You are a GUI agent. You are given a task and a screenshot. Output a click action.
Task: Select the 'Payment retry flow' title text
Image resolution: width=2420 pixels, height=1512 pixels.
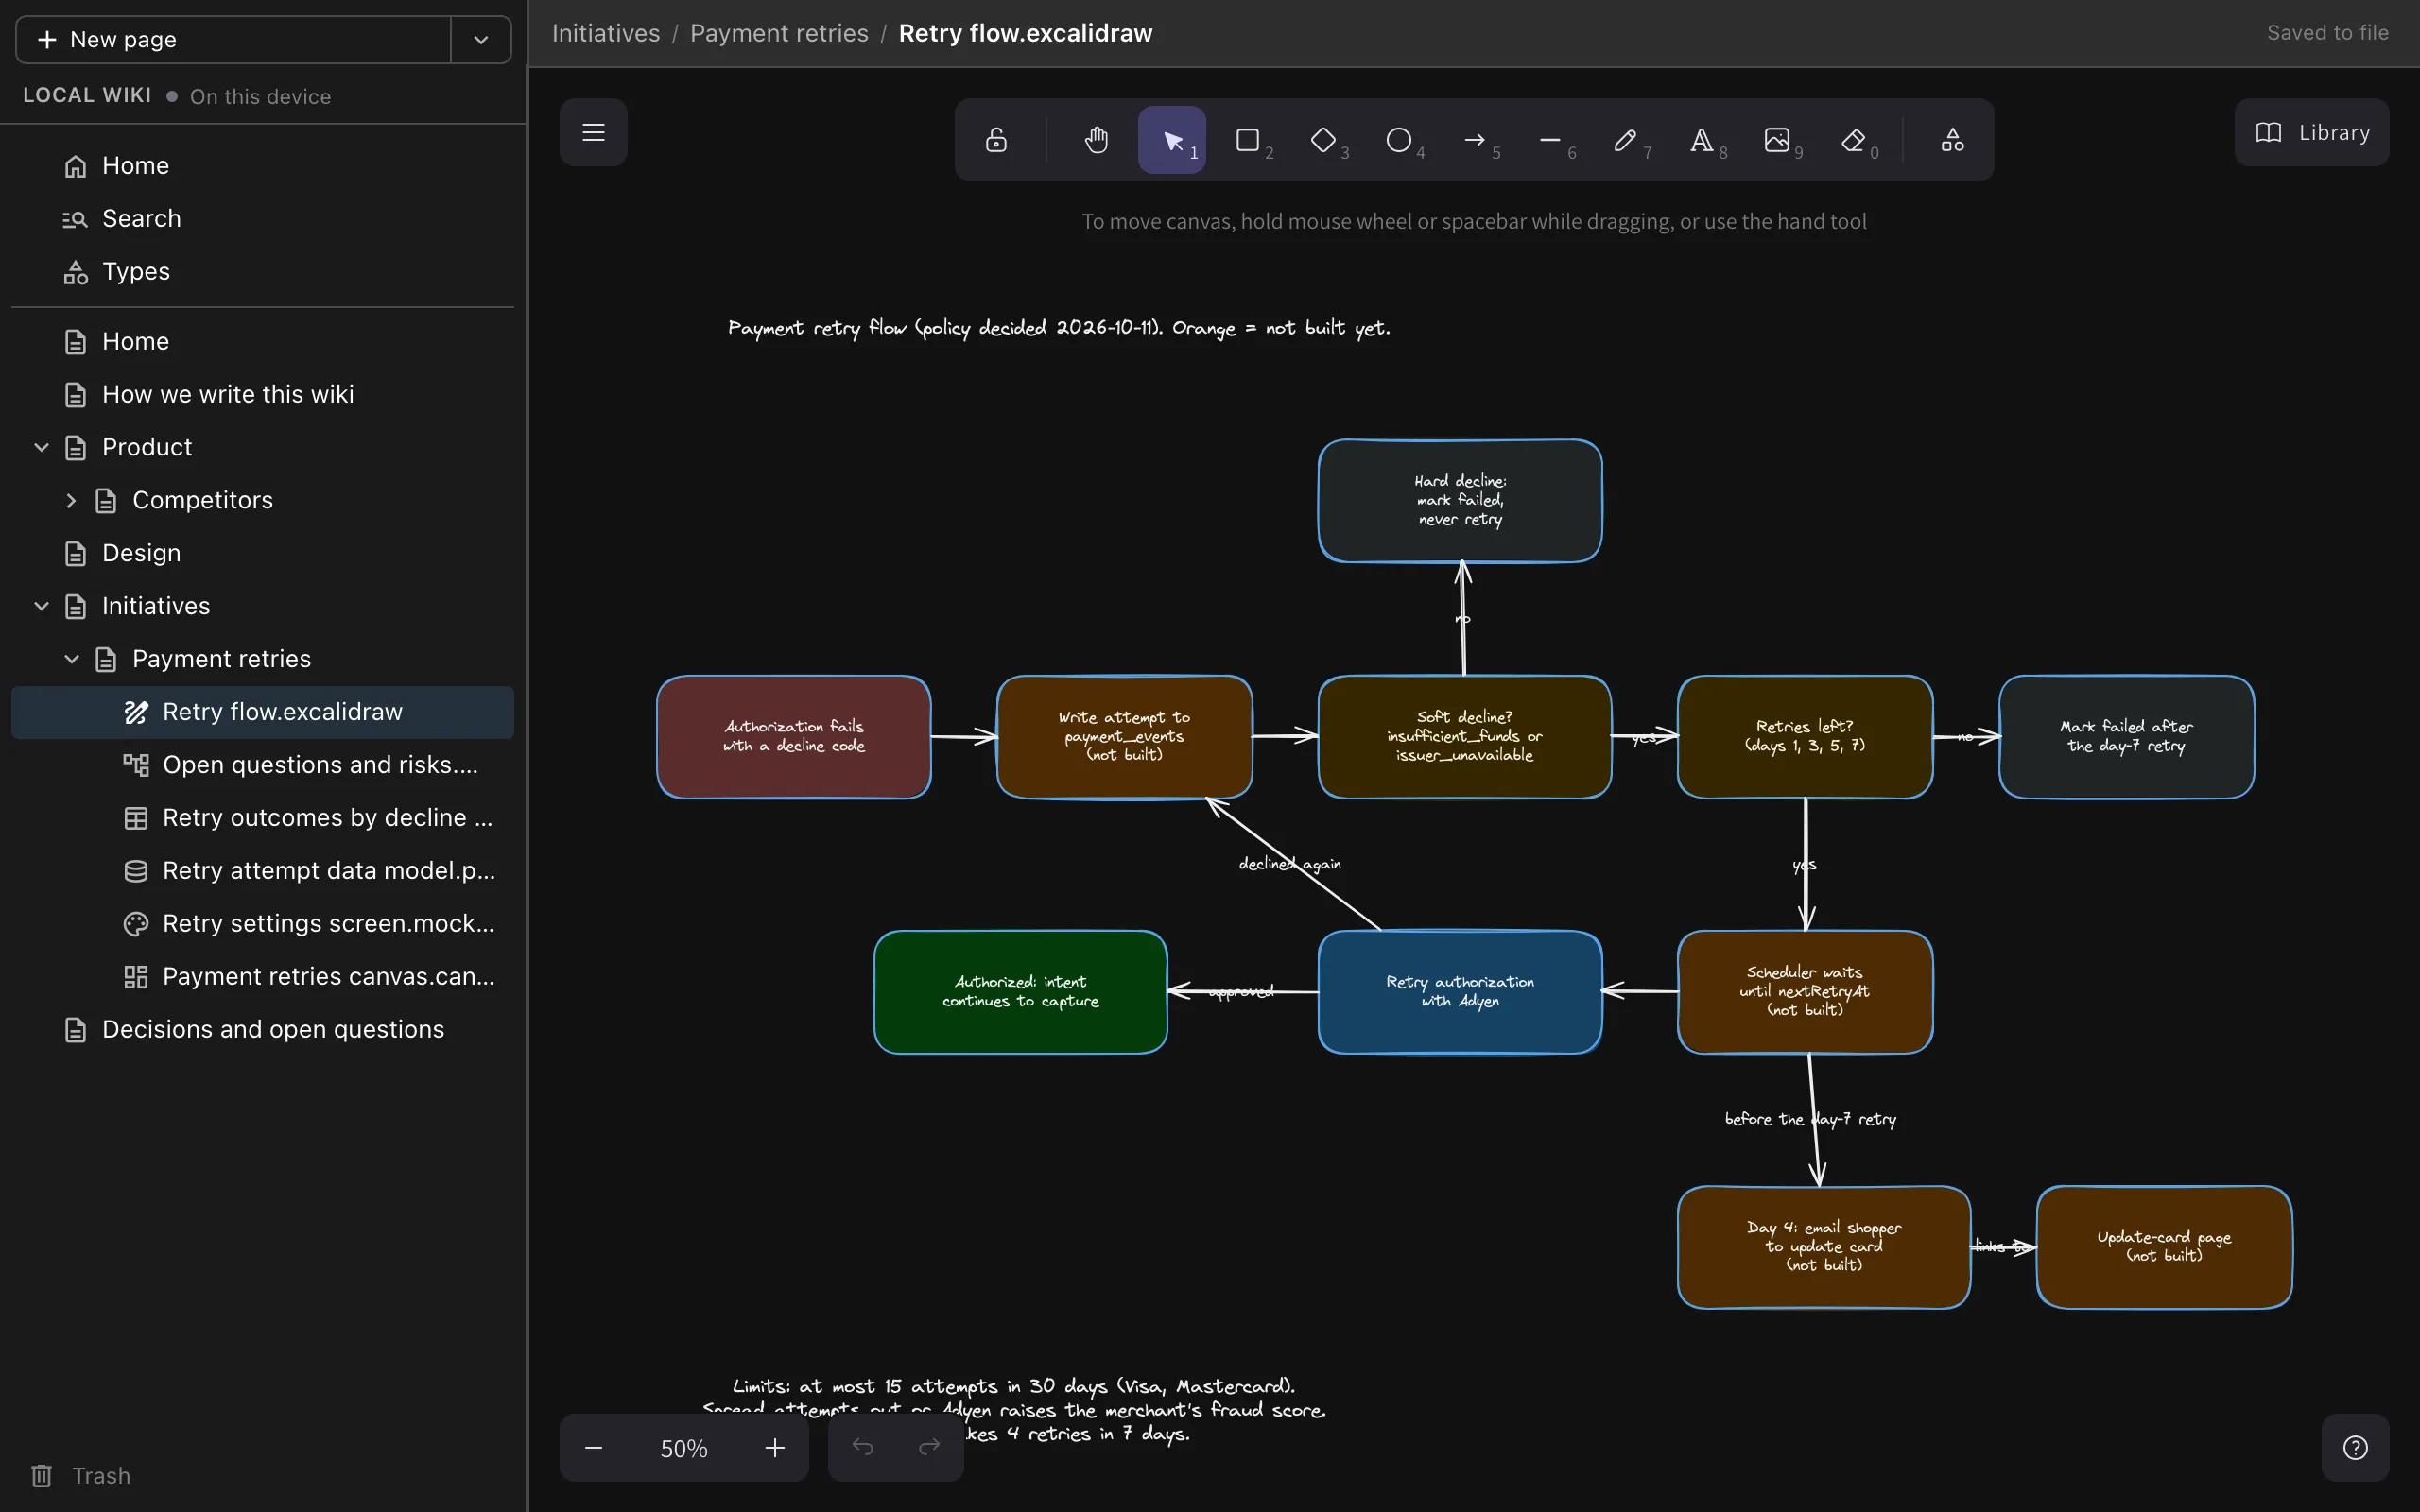(x=1059, y=328)
